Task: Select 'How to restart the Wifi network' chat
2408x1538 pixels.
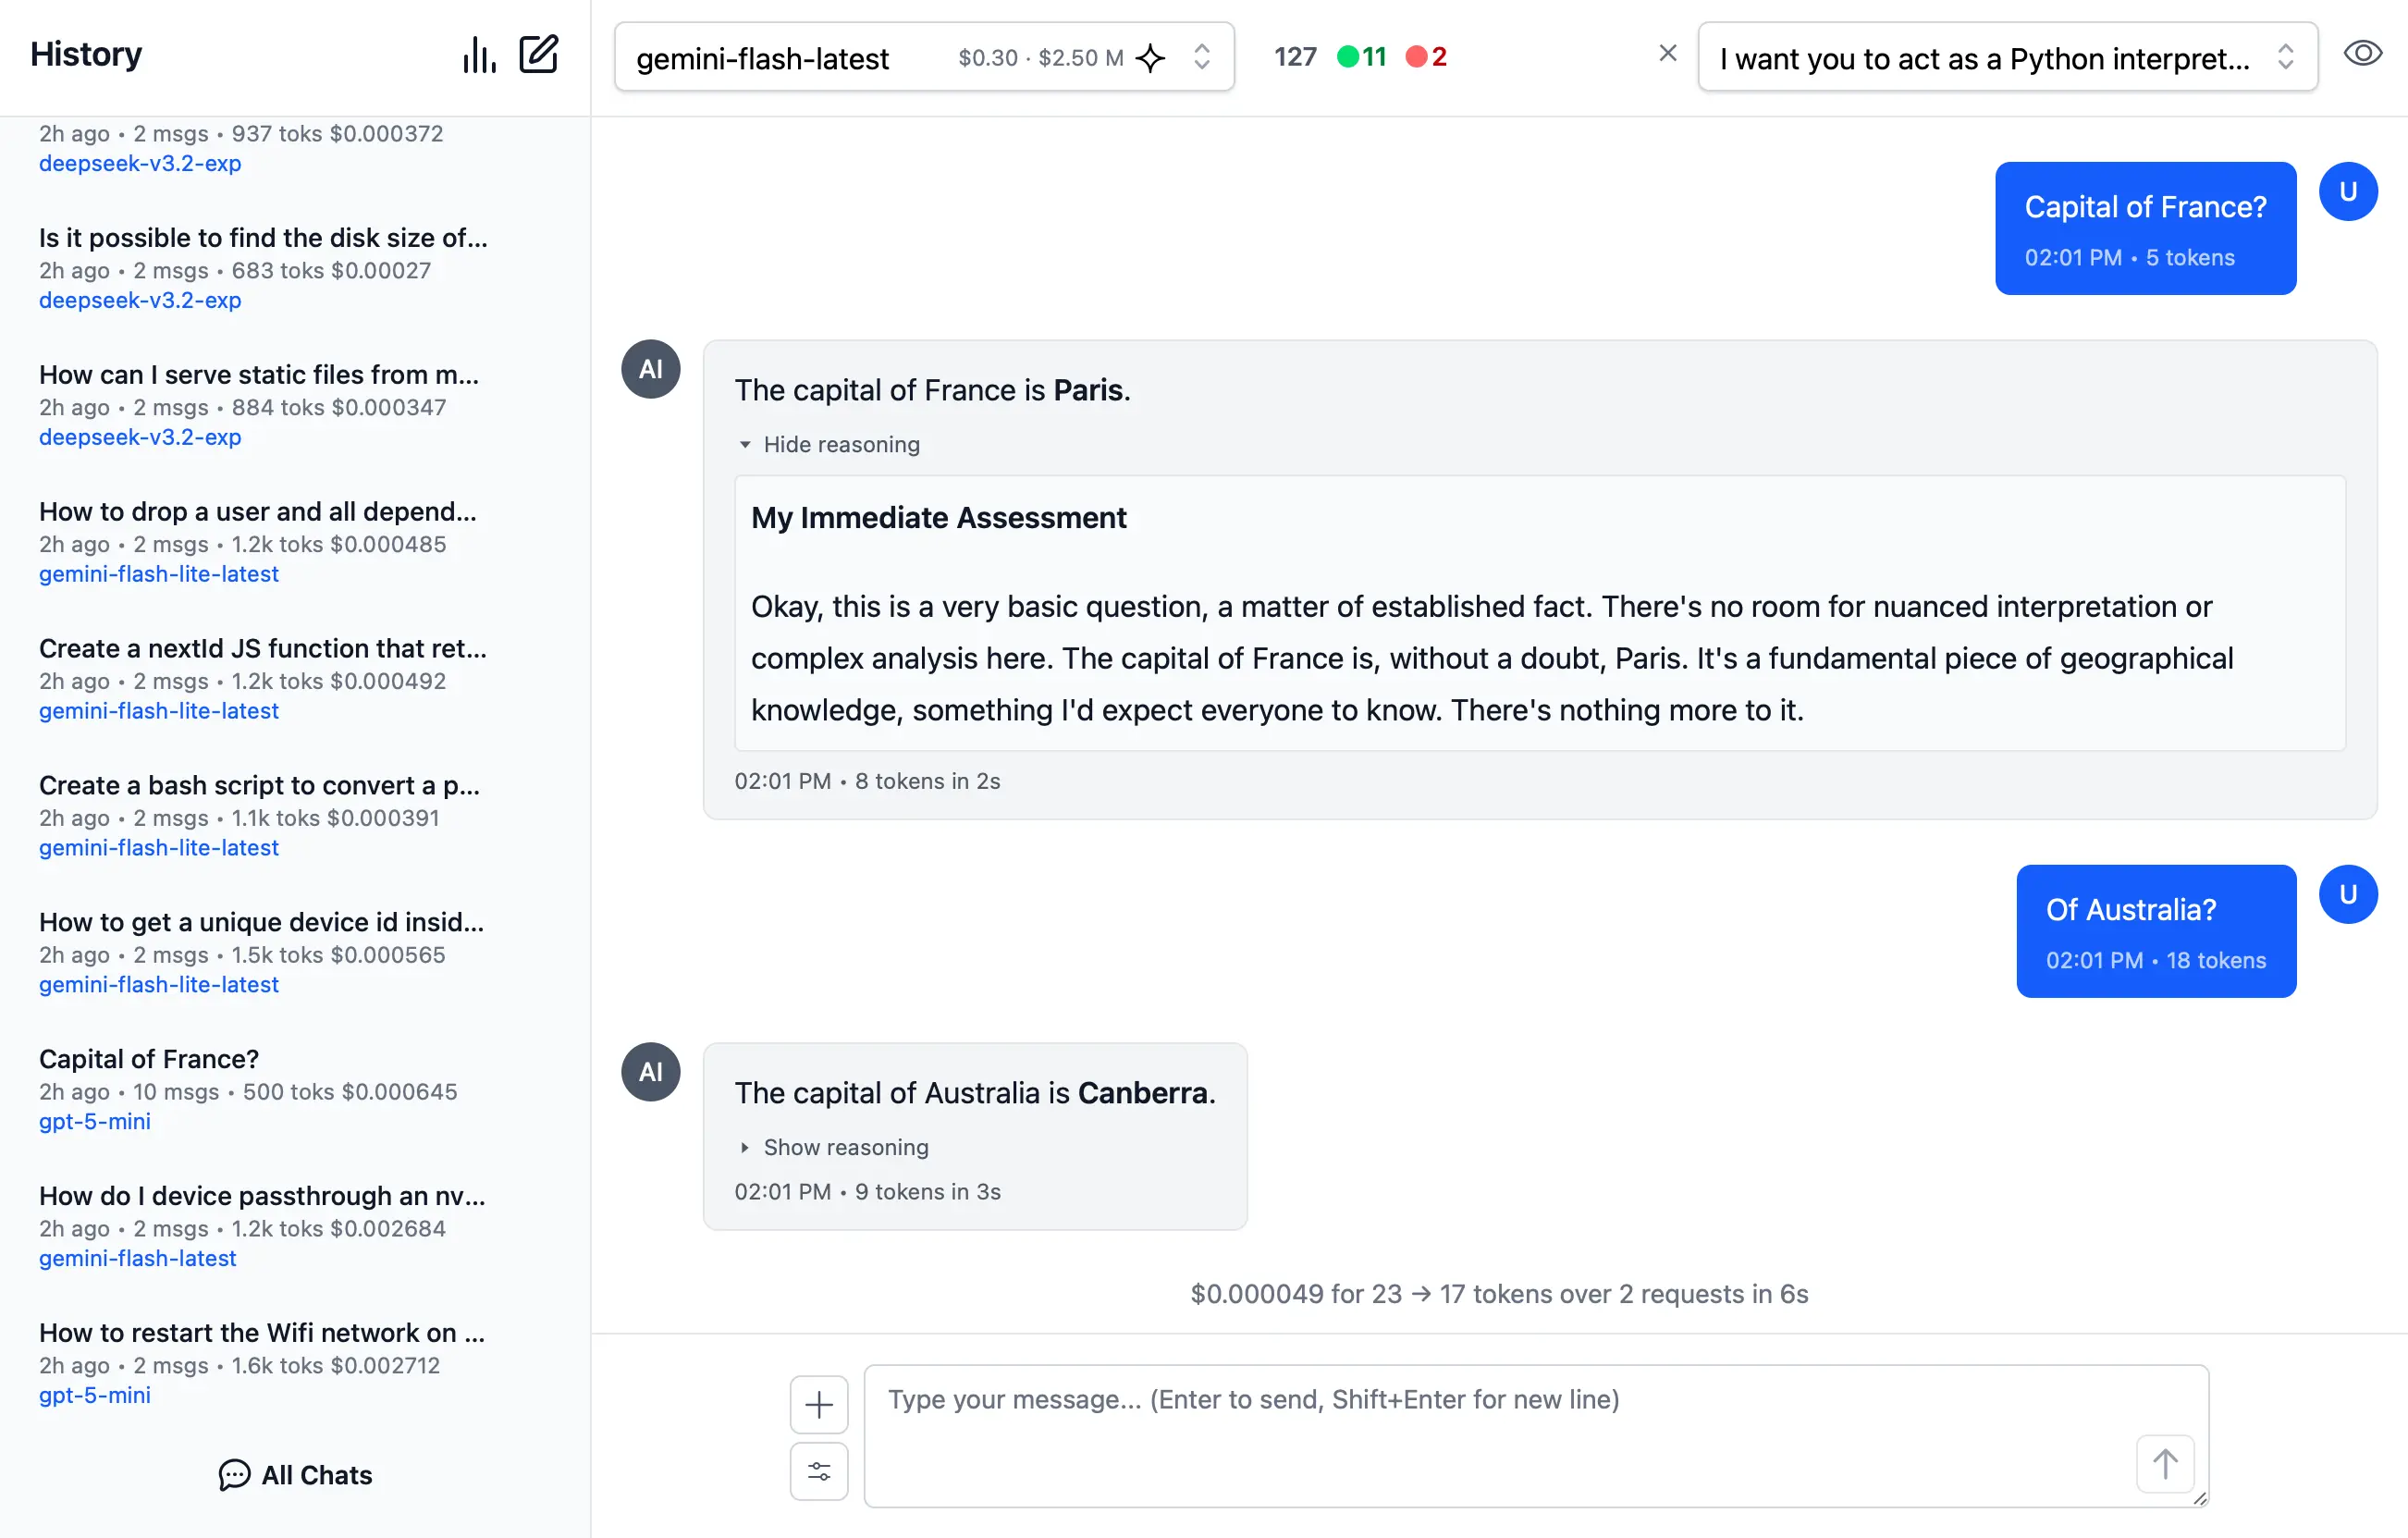Action: (x=262, y=1332)
